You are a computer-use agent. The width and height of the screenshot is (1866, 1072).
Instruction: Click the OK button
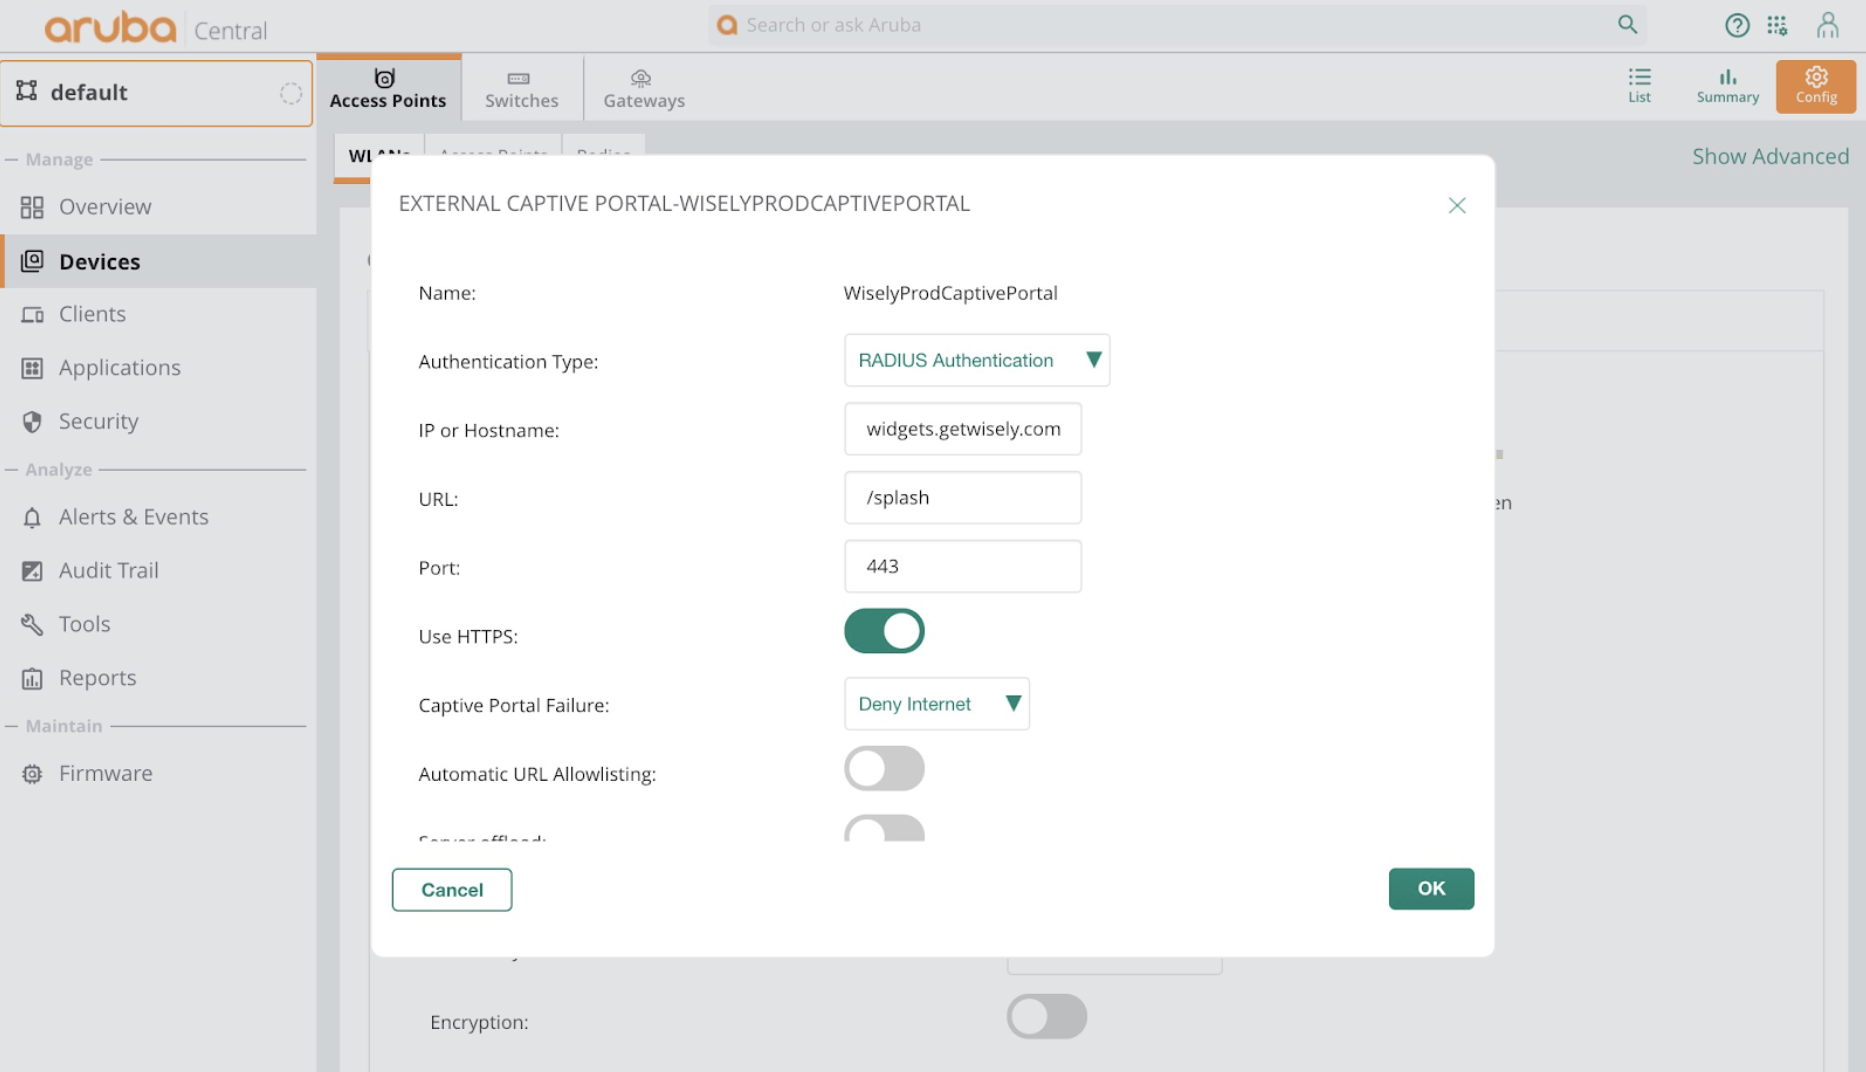tap(1431, 888)
